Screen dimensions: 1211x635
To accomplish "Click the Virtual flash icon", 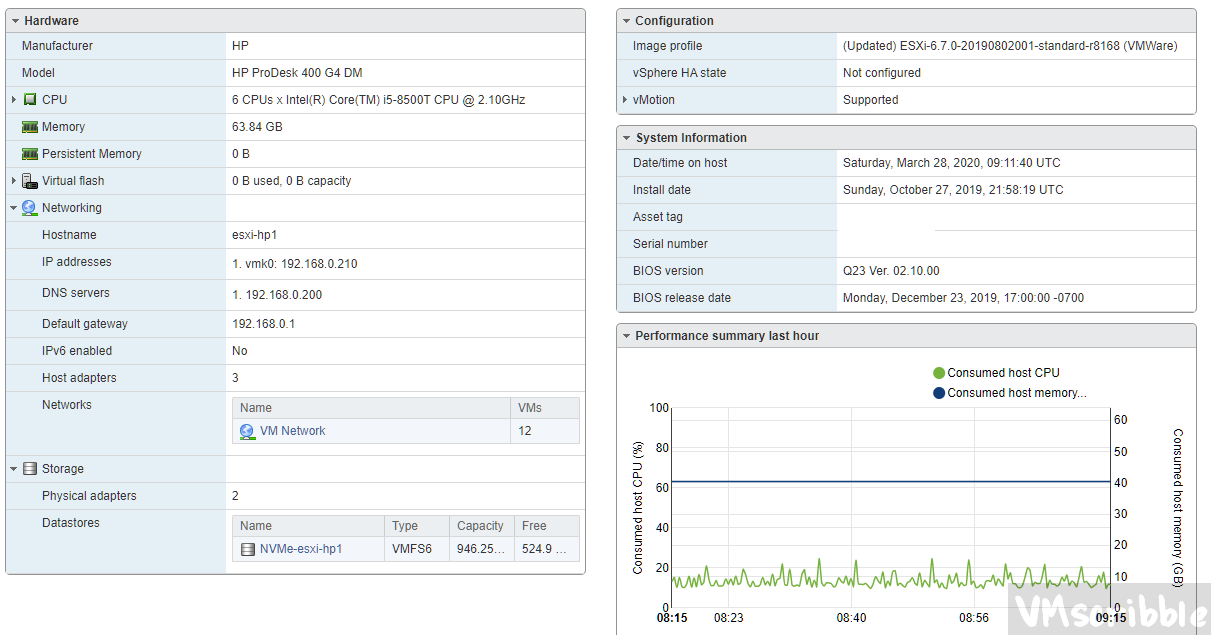I will click(30, 181).
